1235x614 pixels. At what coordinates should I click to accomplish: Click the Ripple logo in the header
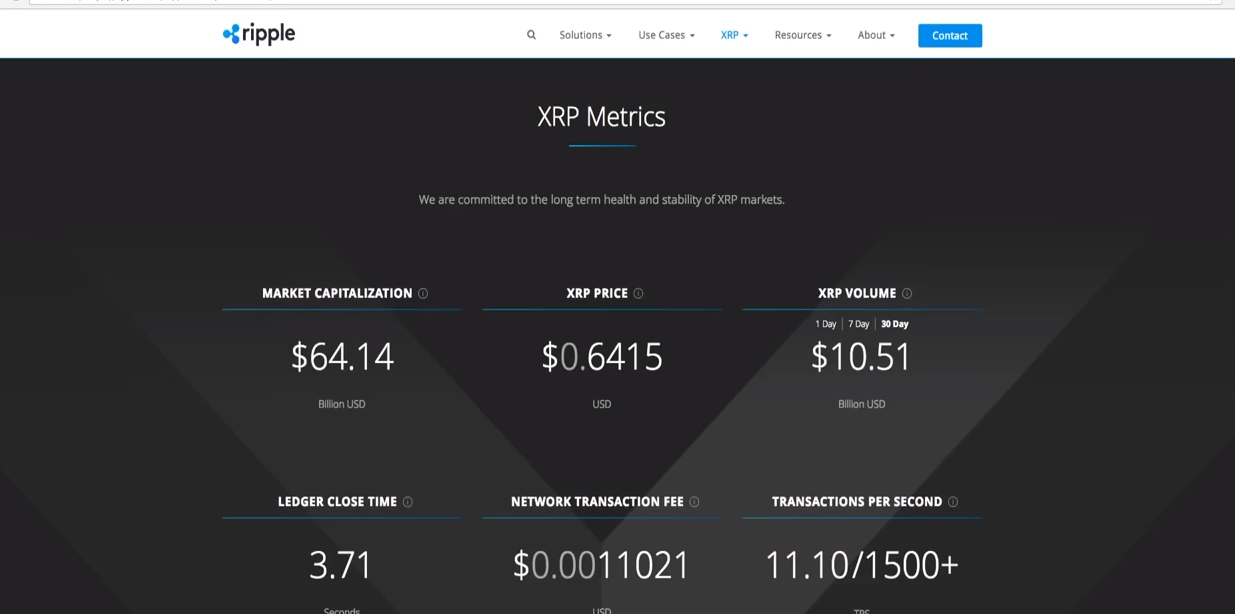(259, 34)
